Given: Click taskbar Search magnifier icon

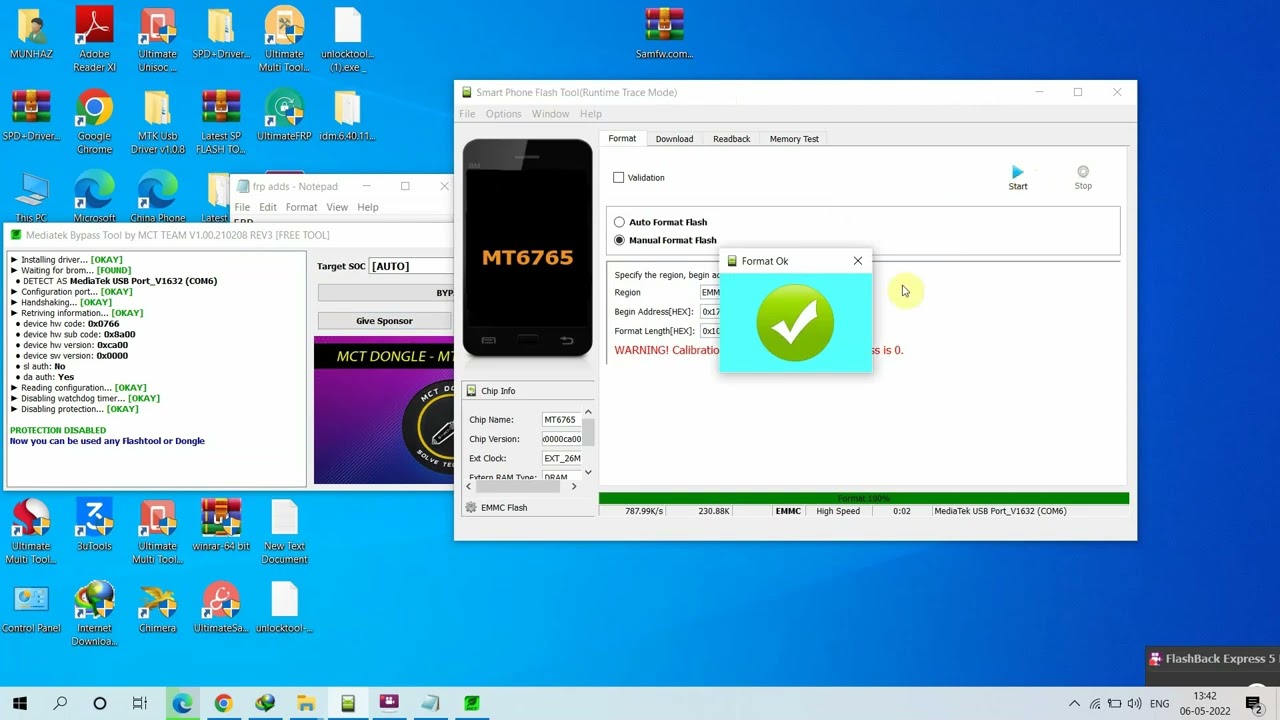Looking at the screenshot, I should click(60, 703).
